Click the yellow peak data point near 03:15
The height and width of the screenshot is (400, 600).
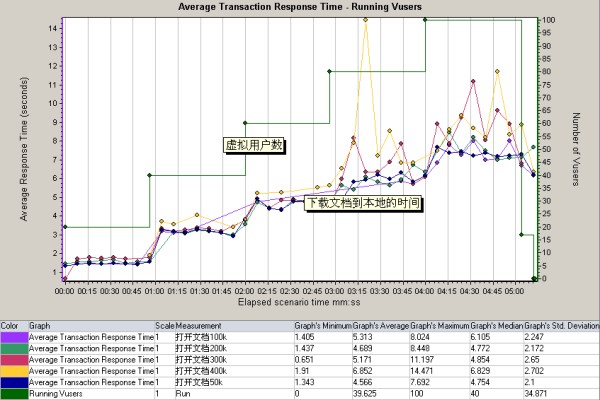(x=365, y=20)
